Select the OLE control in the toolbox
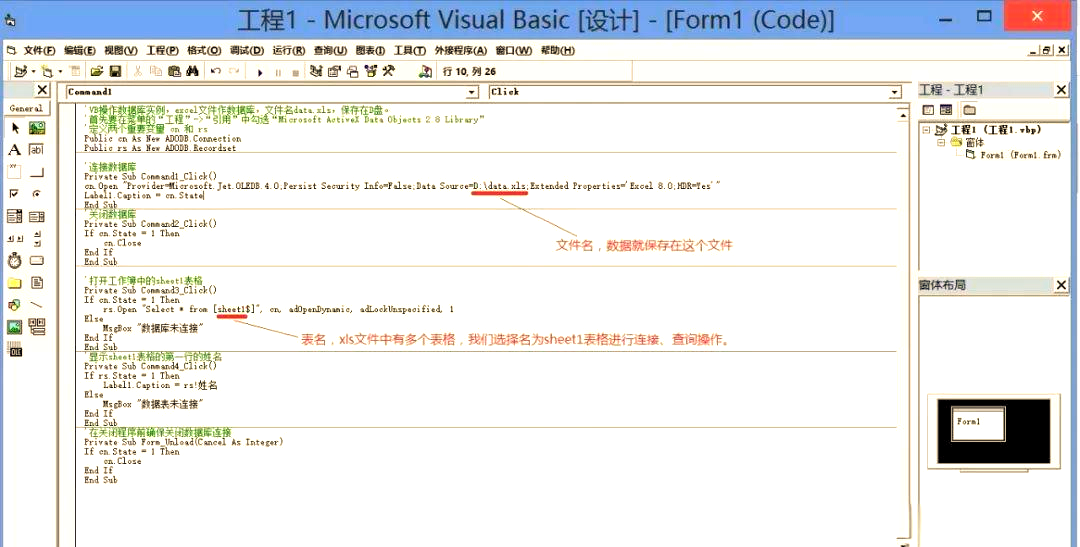 (14, 349)
